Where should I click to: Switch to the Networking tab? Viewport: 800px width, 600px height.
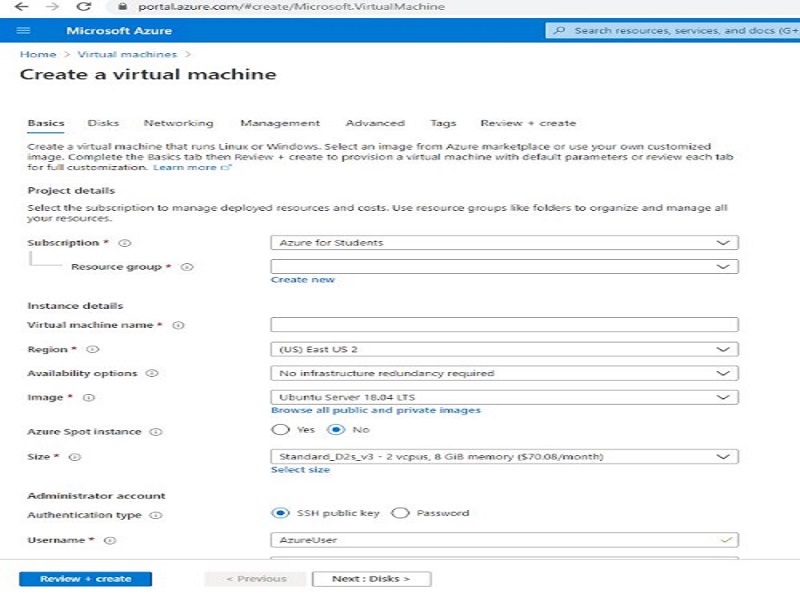[179, 123]
